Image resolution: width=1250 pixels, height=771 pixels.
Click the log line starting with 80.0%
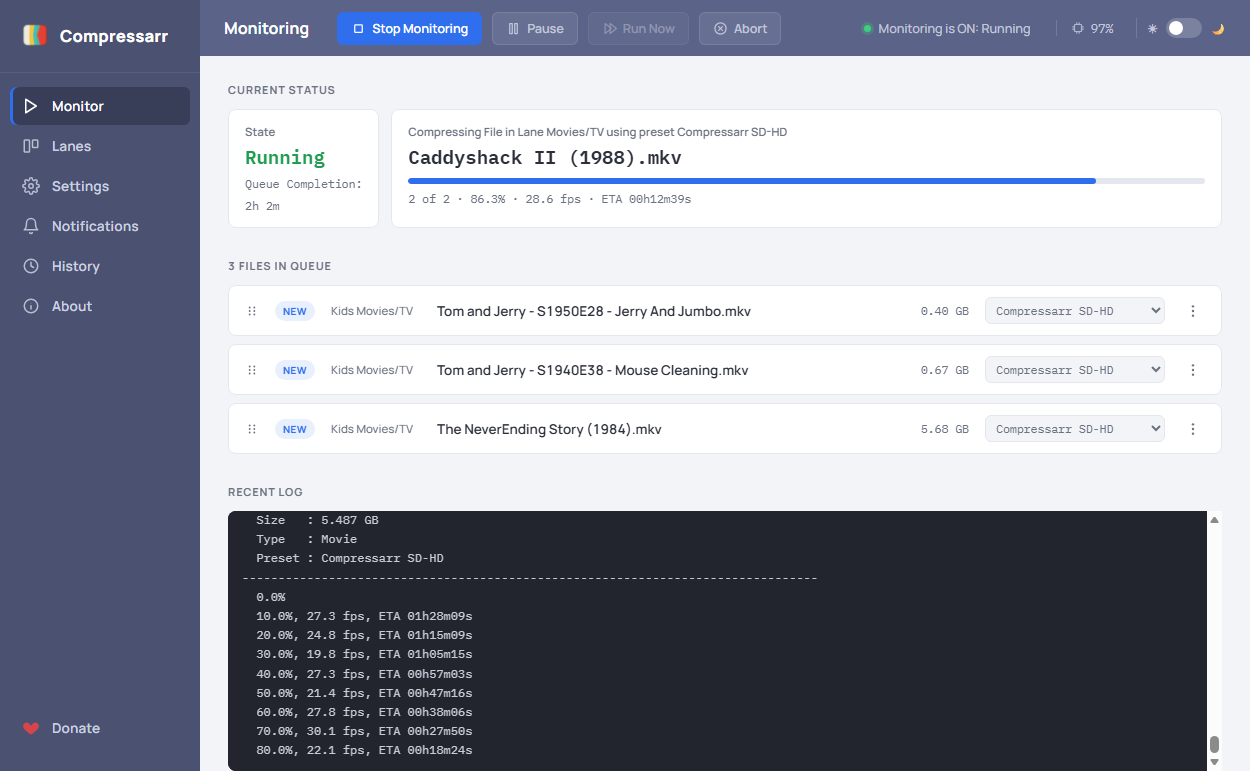[364, 750]
